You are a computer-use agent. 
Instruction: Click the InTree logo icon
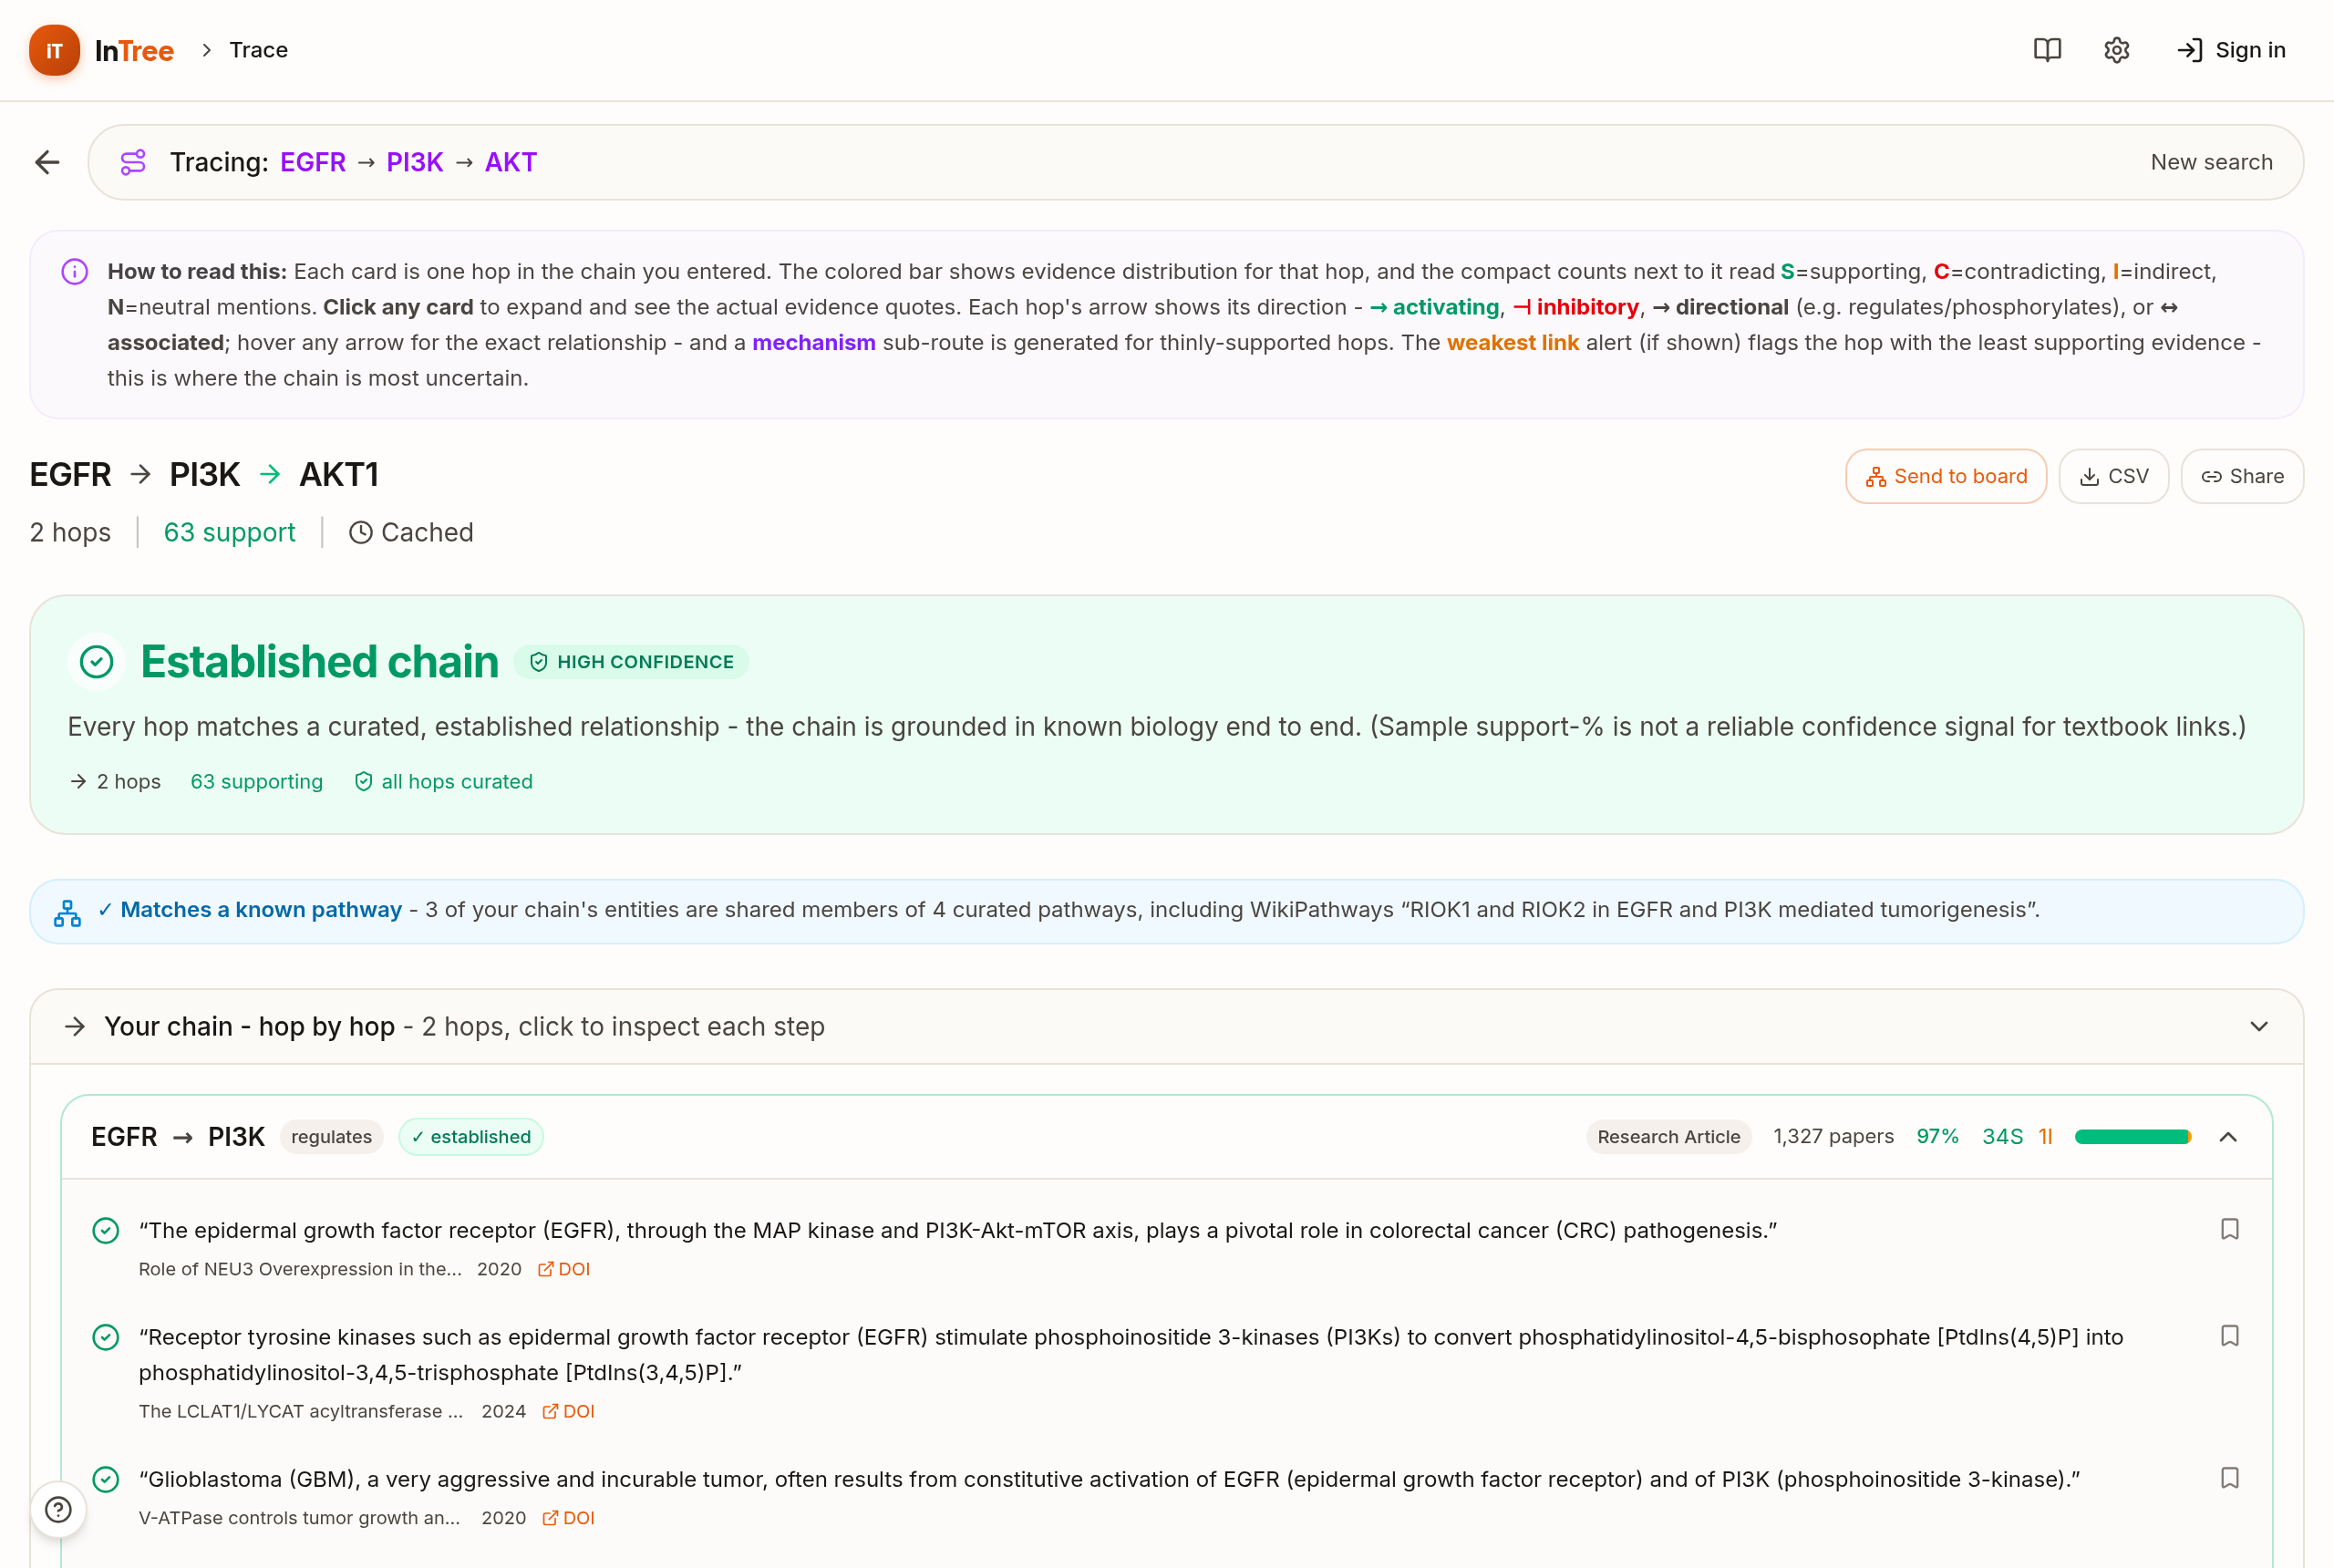tap(54, 50)
